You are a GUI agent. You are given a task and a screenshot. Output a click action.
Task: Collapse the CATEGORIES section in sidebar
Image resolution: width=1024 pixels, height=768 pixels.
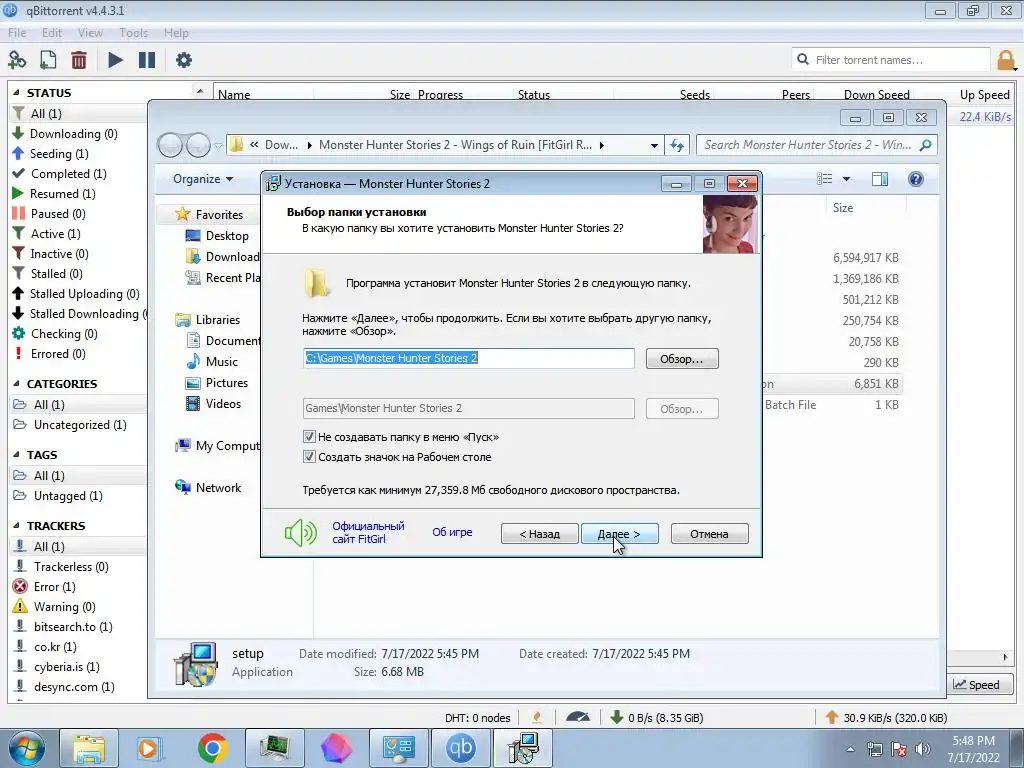tap(16, 384)
